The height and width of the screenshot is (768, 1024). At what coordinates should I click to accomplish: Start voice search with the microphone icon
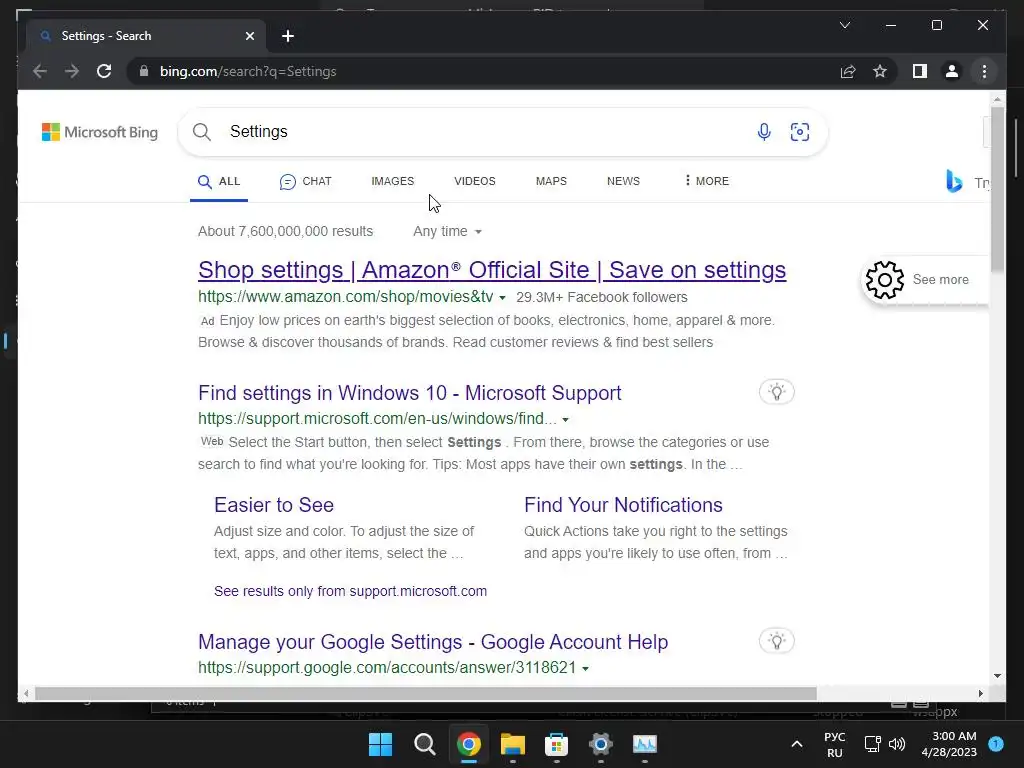[x=763, y=132]
